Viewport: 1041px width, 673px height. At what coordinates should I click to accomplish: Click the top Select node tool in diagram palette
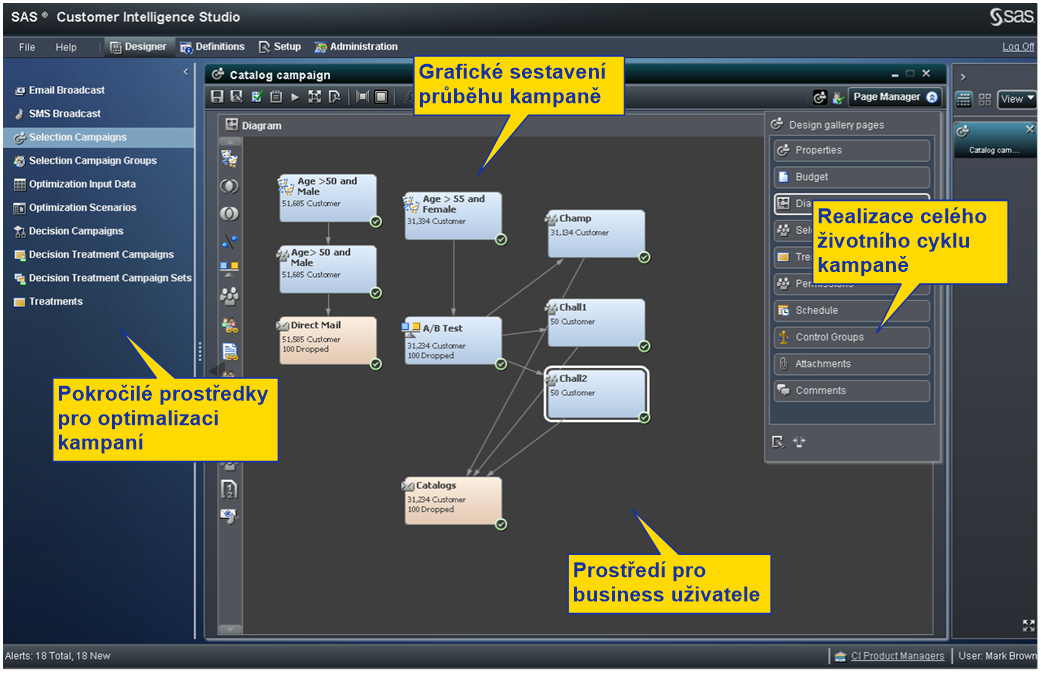230,159
